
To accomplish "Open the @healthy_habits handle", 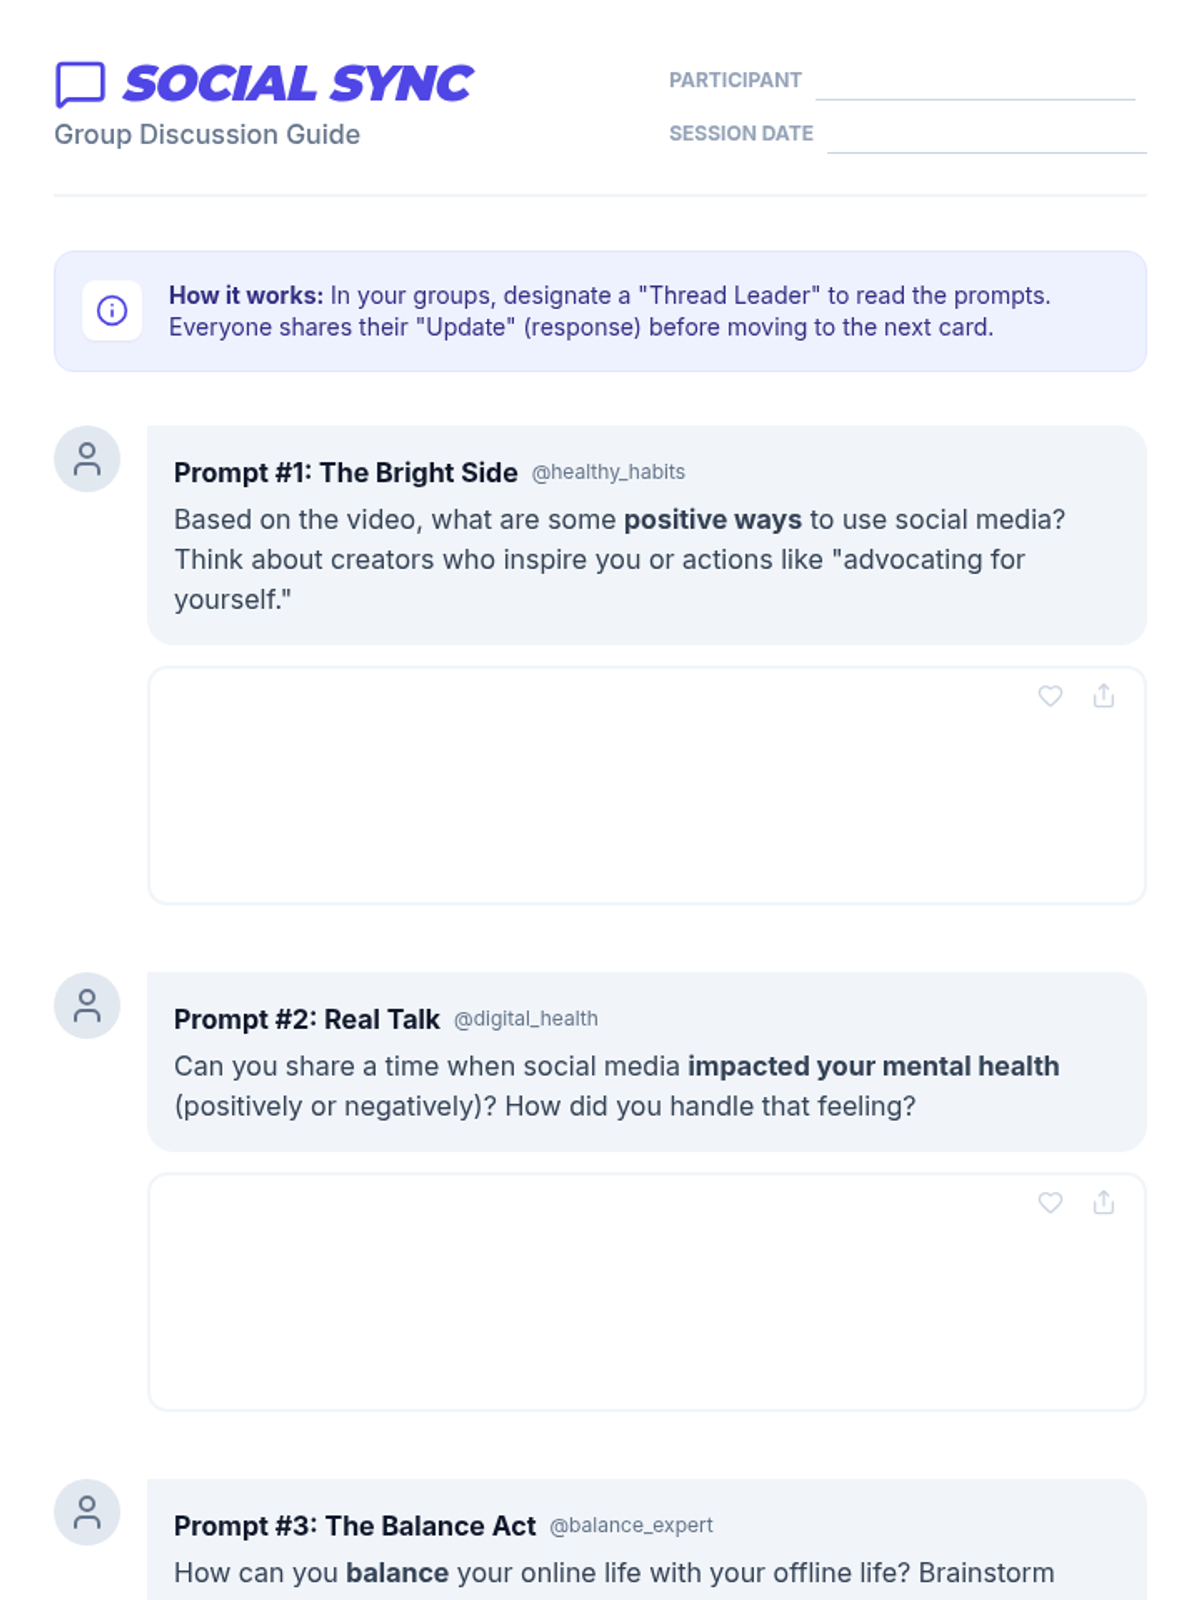I will (x=608, y=472).
